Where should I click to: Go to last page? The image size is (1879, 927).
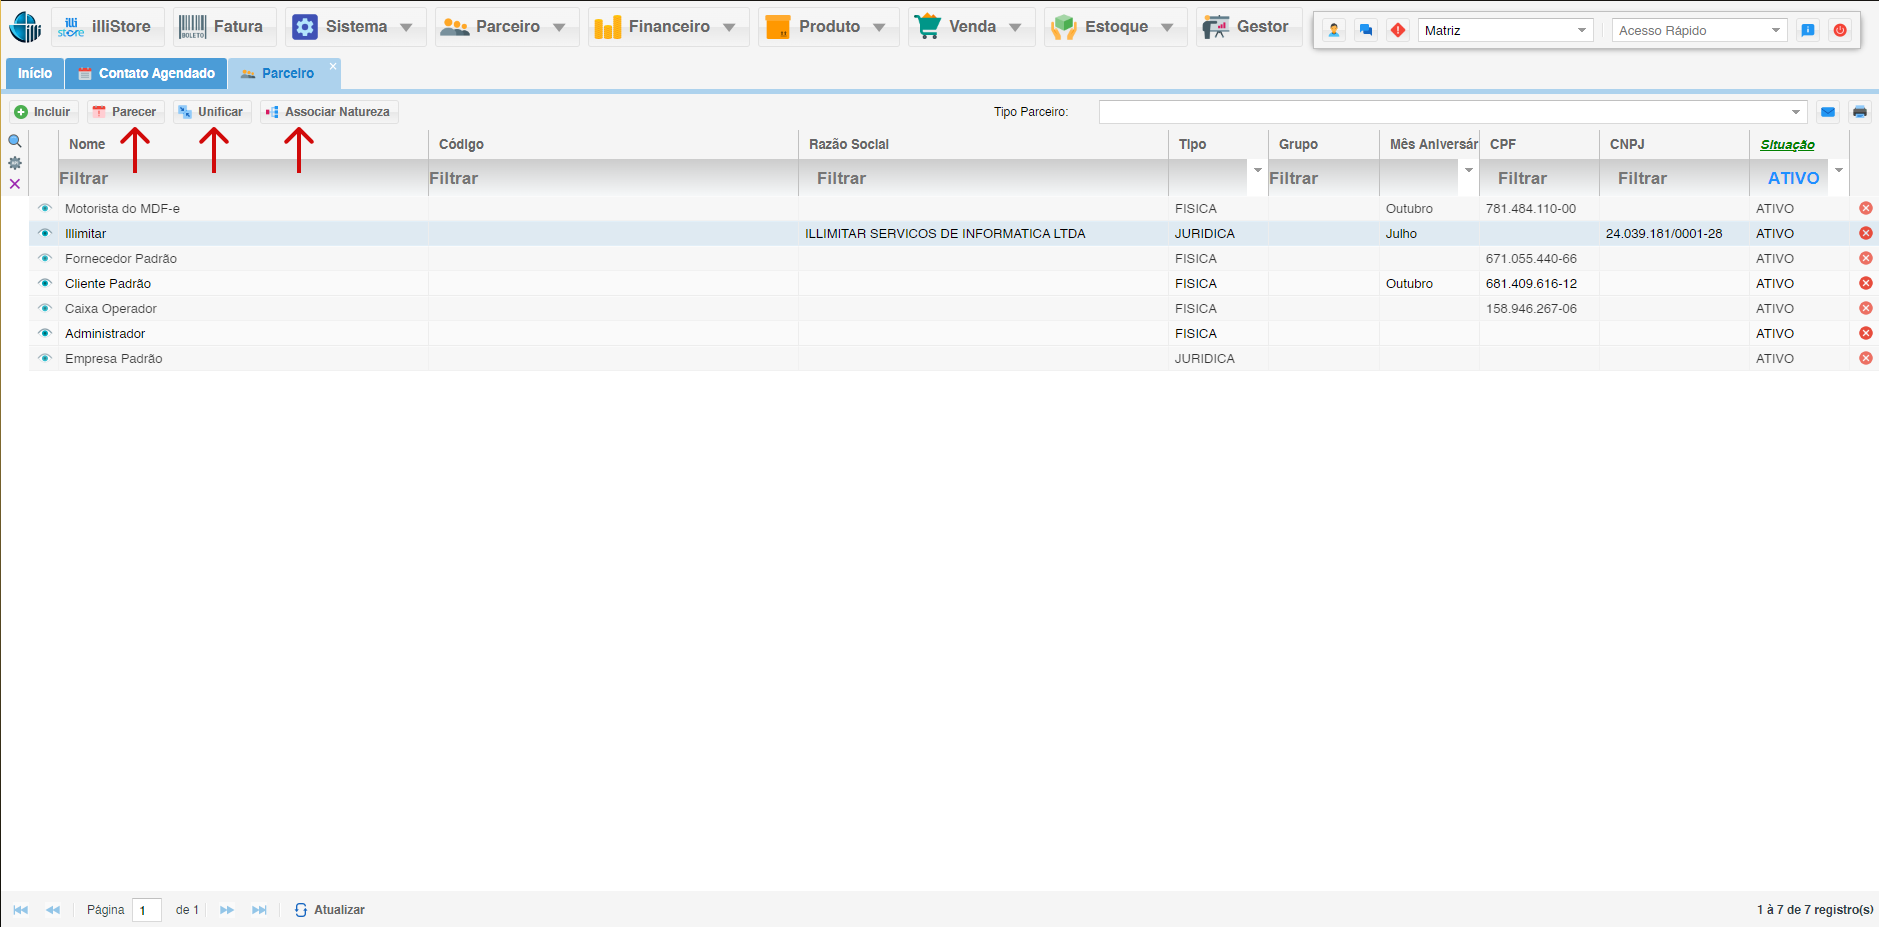pos(259,910)
